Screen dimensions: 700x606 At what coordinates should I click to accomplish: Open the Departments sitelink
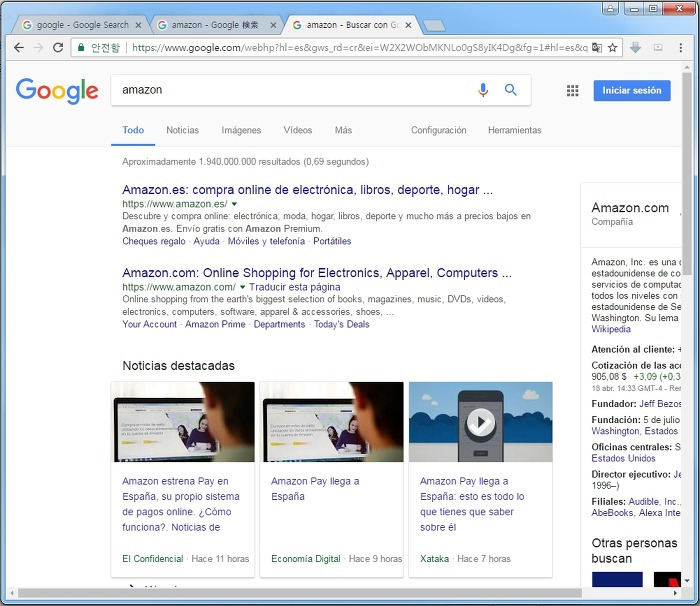(279, 324)
